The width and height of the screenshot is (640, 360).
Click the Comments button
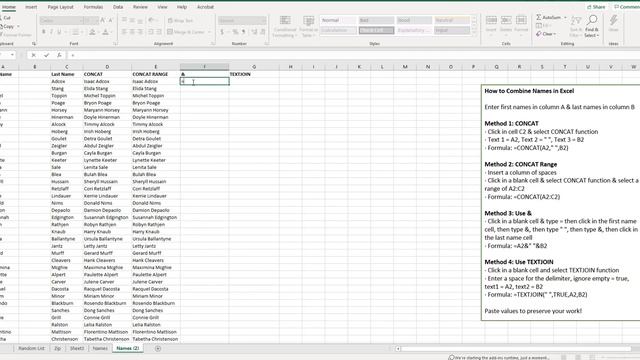[x=626, y=7]
